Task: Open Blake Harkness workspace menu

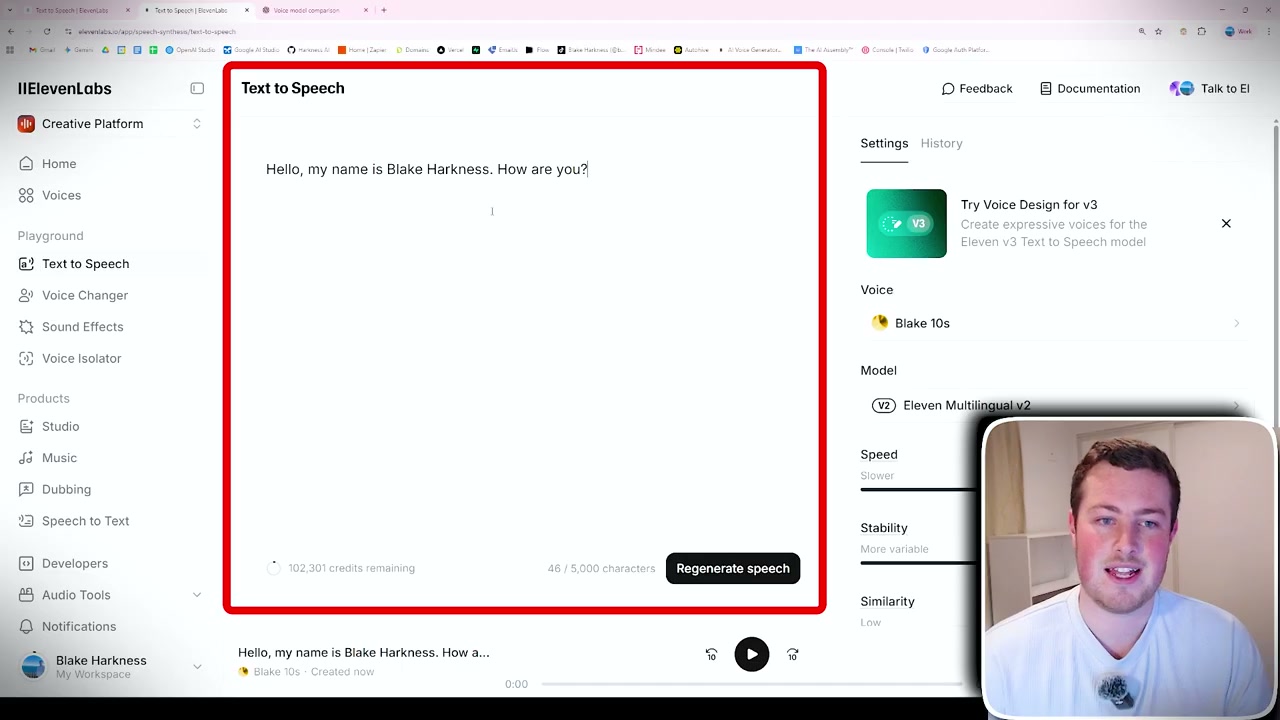Action: (109, 667)
